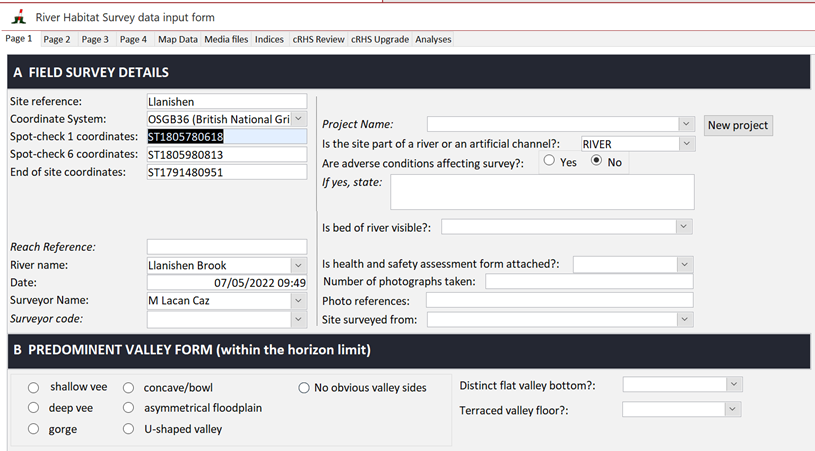This screenshot has height=451, width=815.
Task: Click the Number of photographs taken field
Action: click(x=589, y=282)
